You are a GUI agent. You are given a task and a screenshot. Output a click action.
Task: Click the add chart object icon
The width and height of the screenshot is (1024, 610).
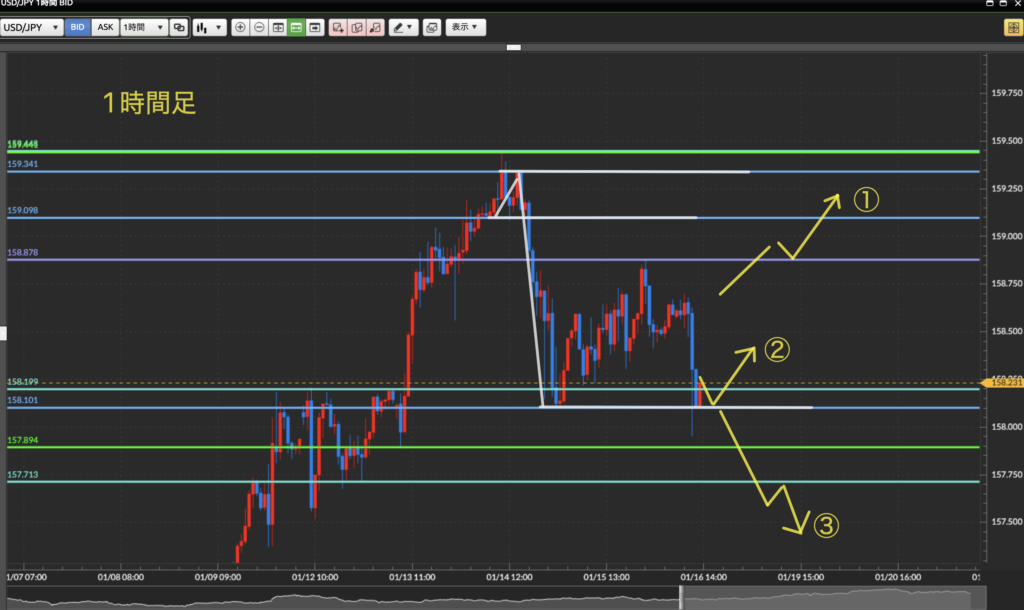click(x=338, y=28)
